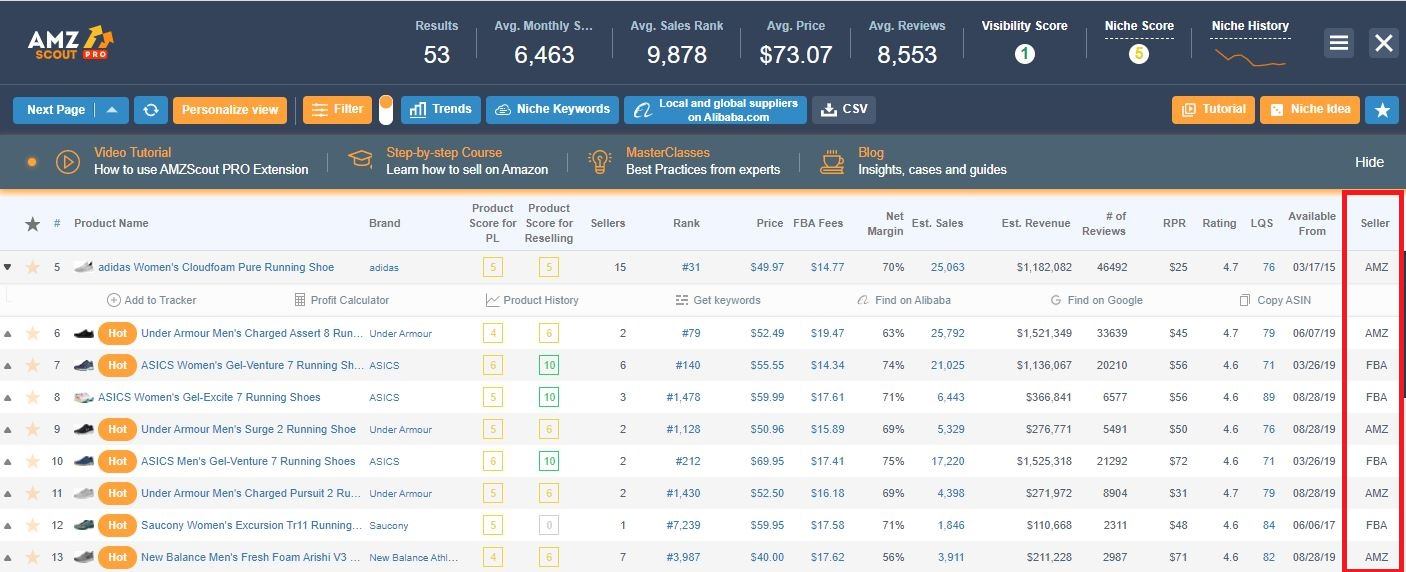The width and height of the screenshot is (1406, 572).
Task: Expand row 8 ASICS Gel-Excite 7
Action: coord(9,397)
